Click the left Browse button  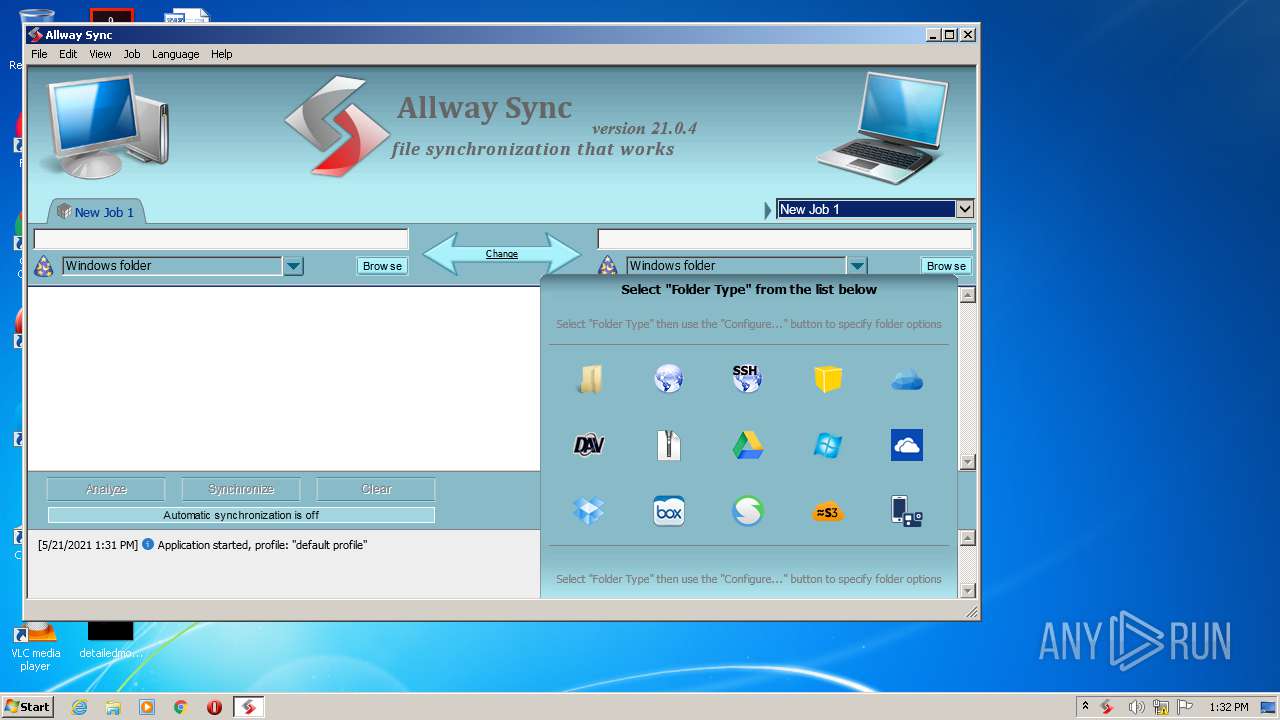coord(382,266)
